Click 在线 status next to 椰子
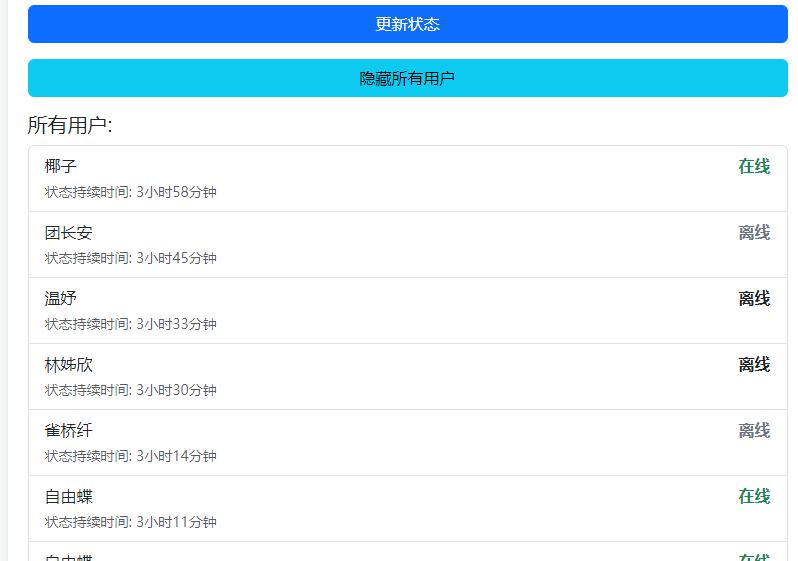This screenshot has height=561, width=798. 754,166
